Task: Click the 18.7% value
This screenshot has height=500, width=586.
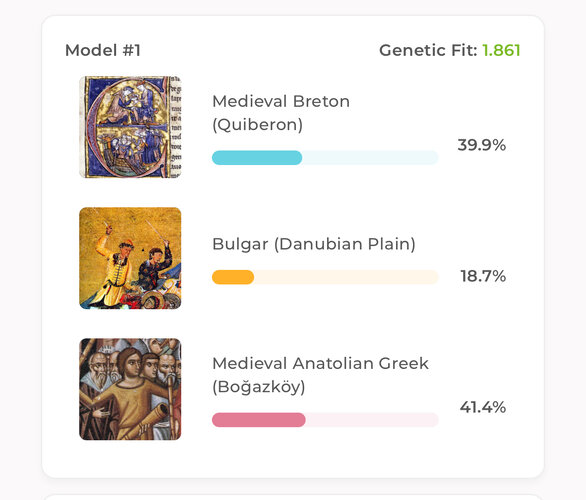Action: (x=483, y=276)
